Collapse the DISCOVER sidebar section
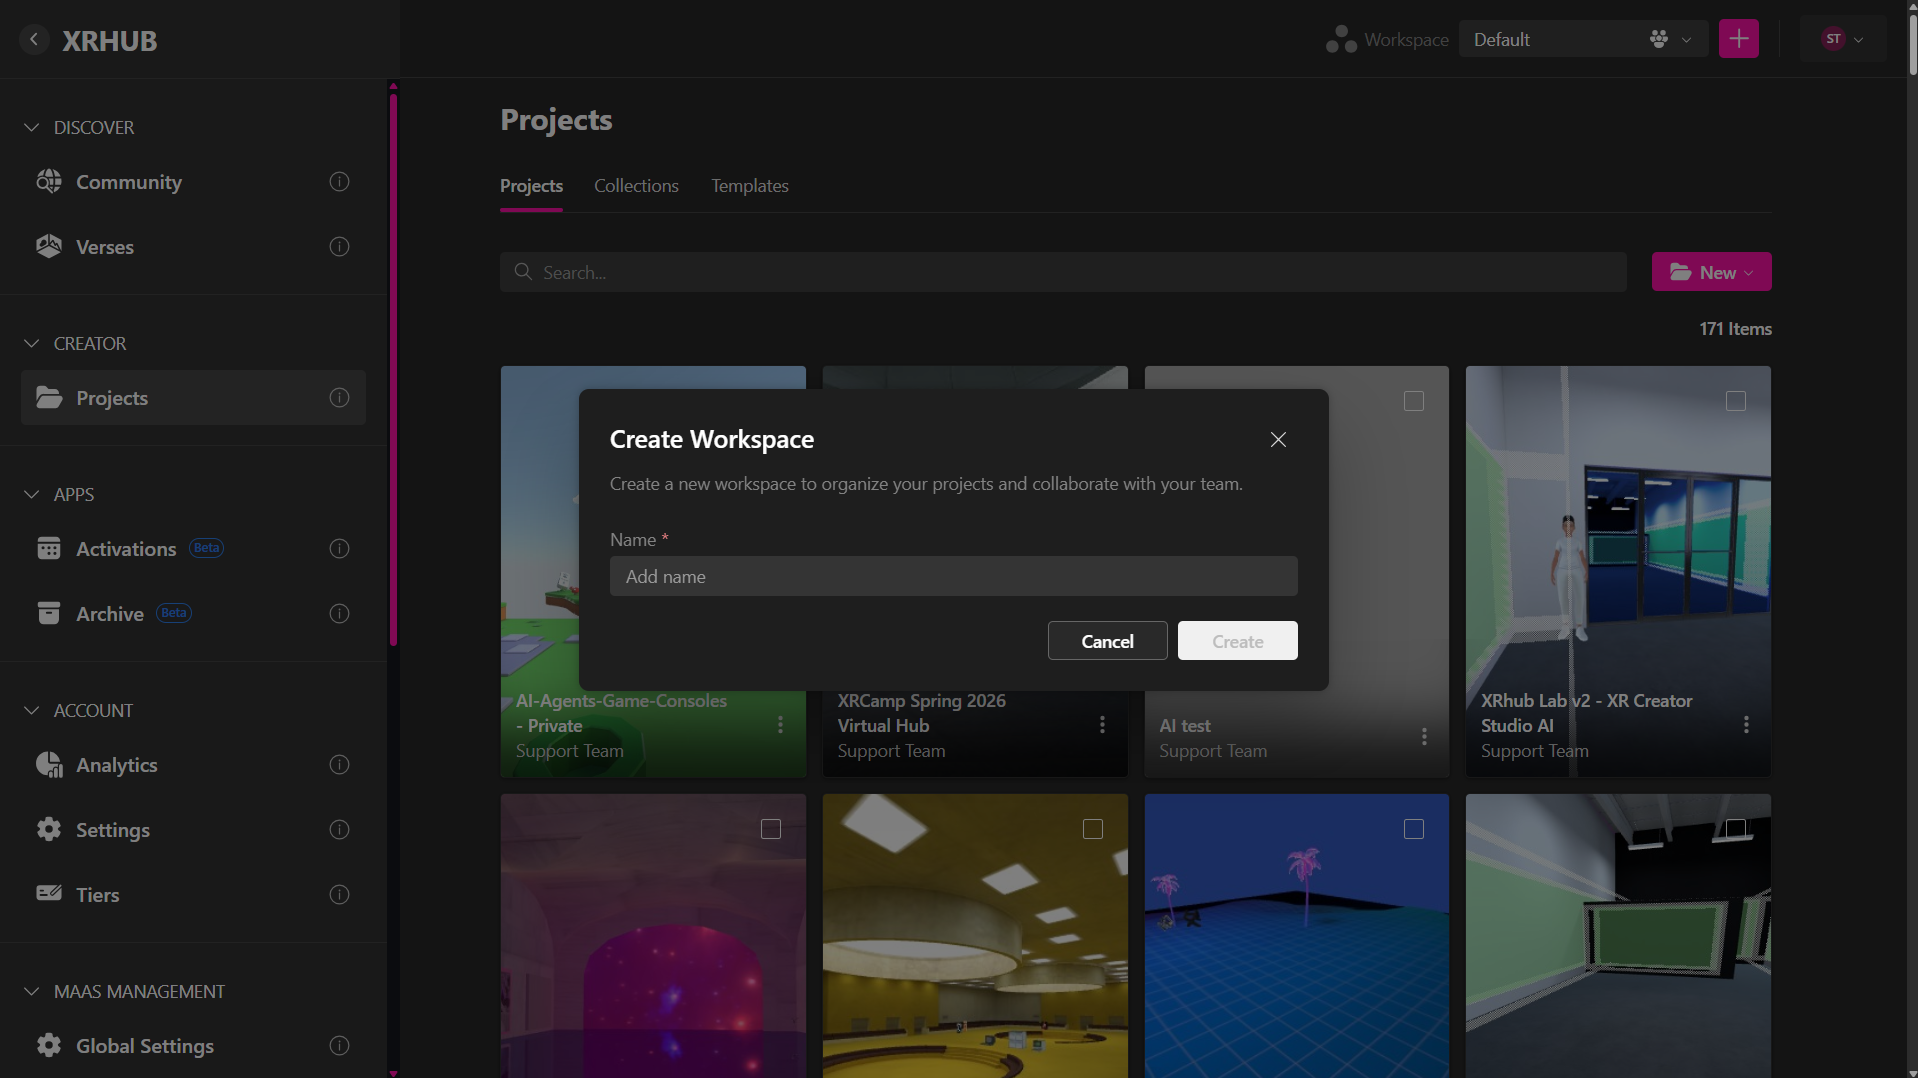The height and width of the screenshot is (1078, 1918). (x=32, y=128)
